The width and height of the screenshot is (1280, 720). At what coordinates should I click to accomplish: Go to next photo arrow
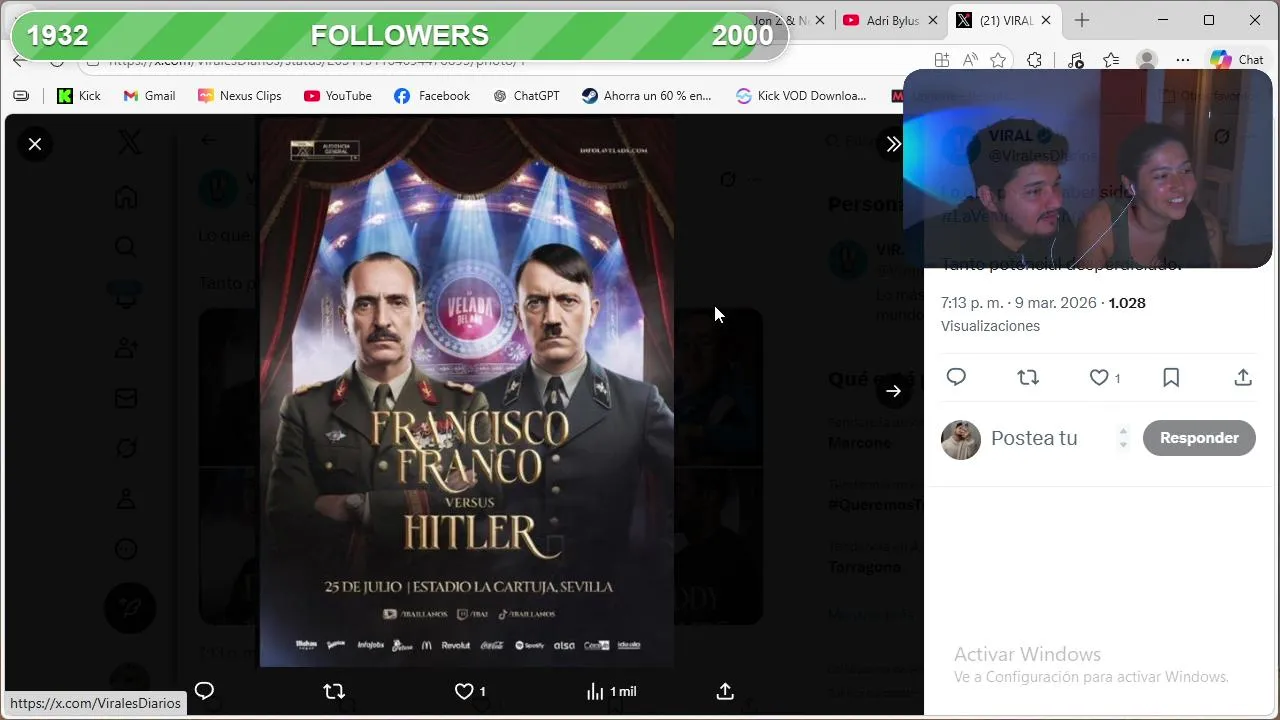click(x=893, y=391)
